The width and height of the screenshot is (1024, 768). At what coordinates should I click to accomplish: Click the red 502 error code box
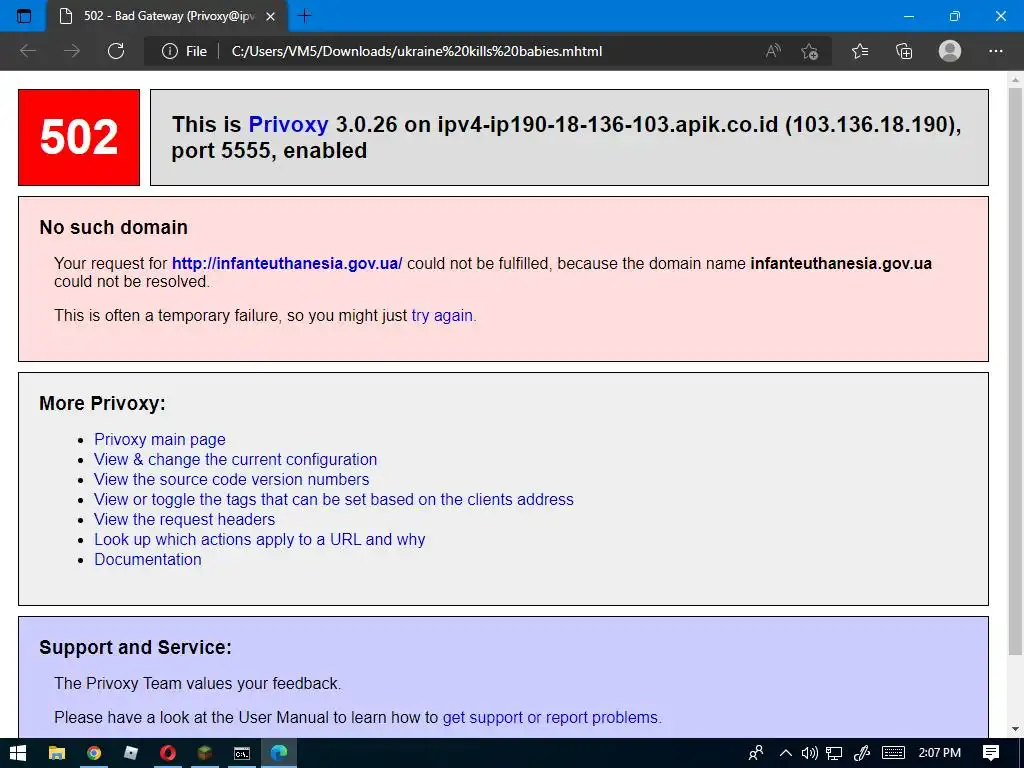pyautogui.click(x=79, y=137)
